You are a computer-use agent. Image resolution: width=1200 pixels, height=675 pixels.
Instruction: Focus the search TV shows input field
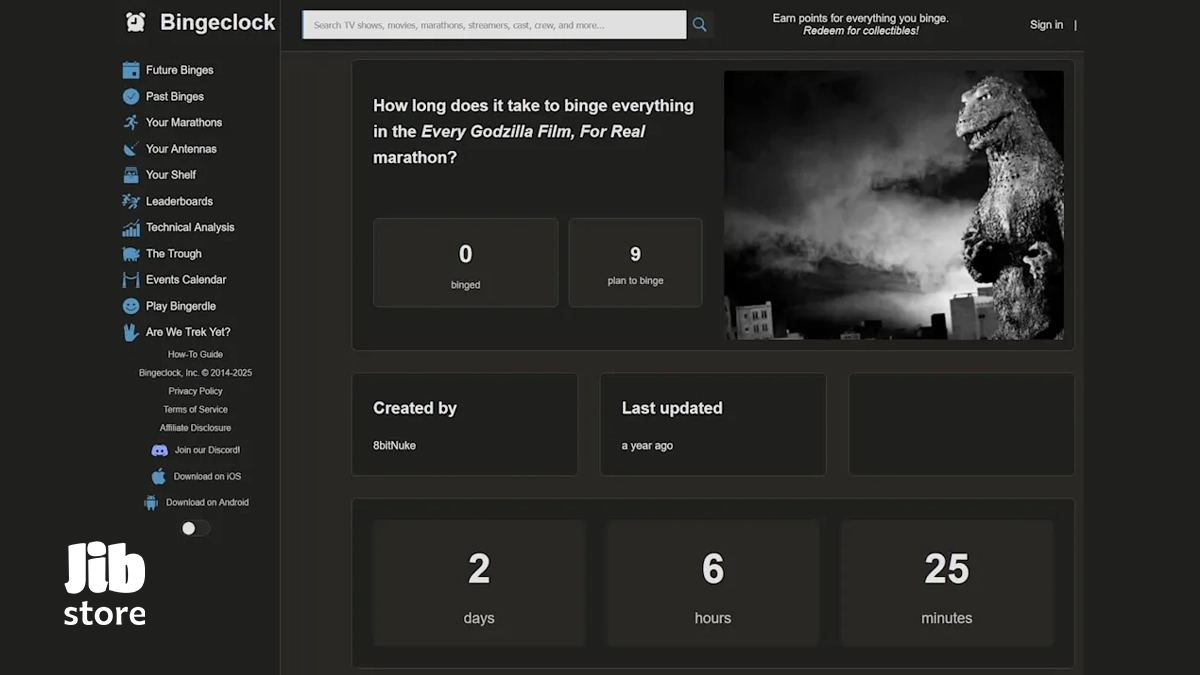pyautogui.click(x=494, y=25)
